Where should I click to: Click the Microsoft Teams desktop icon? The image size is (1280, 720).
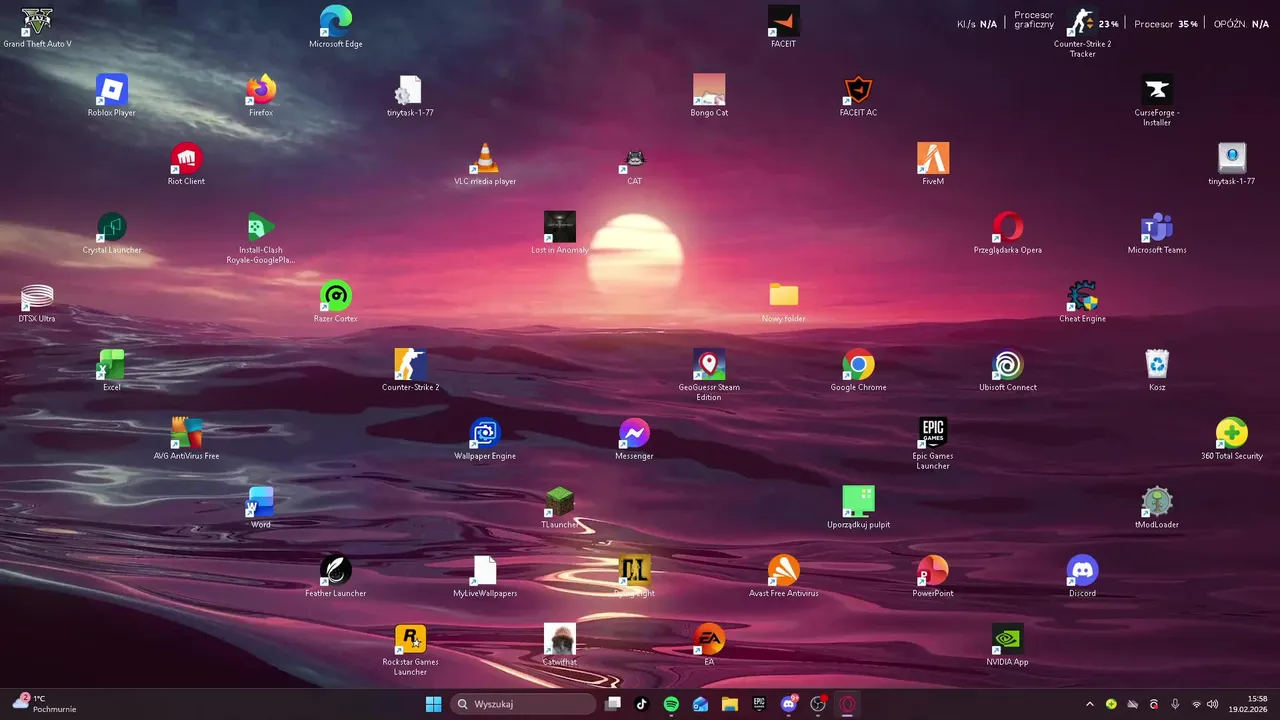1157,233
